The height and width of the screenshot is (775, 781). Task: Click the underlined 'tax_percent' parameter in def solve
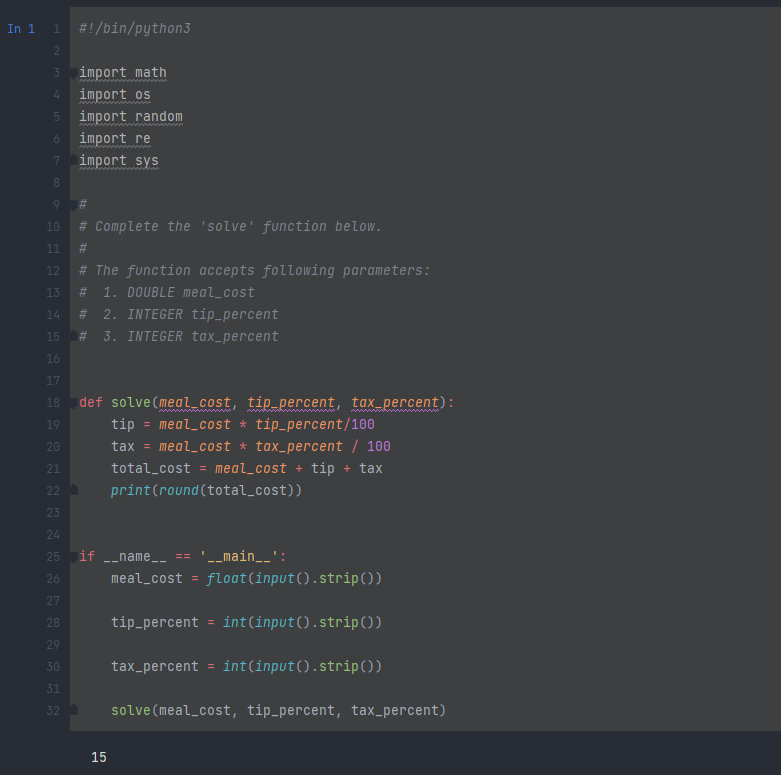(395, 402)
